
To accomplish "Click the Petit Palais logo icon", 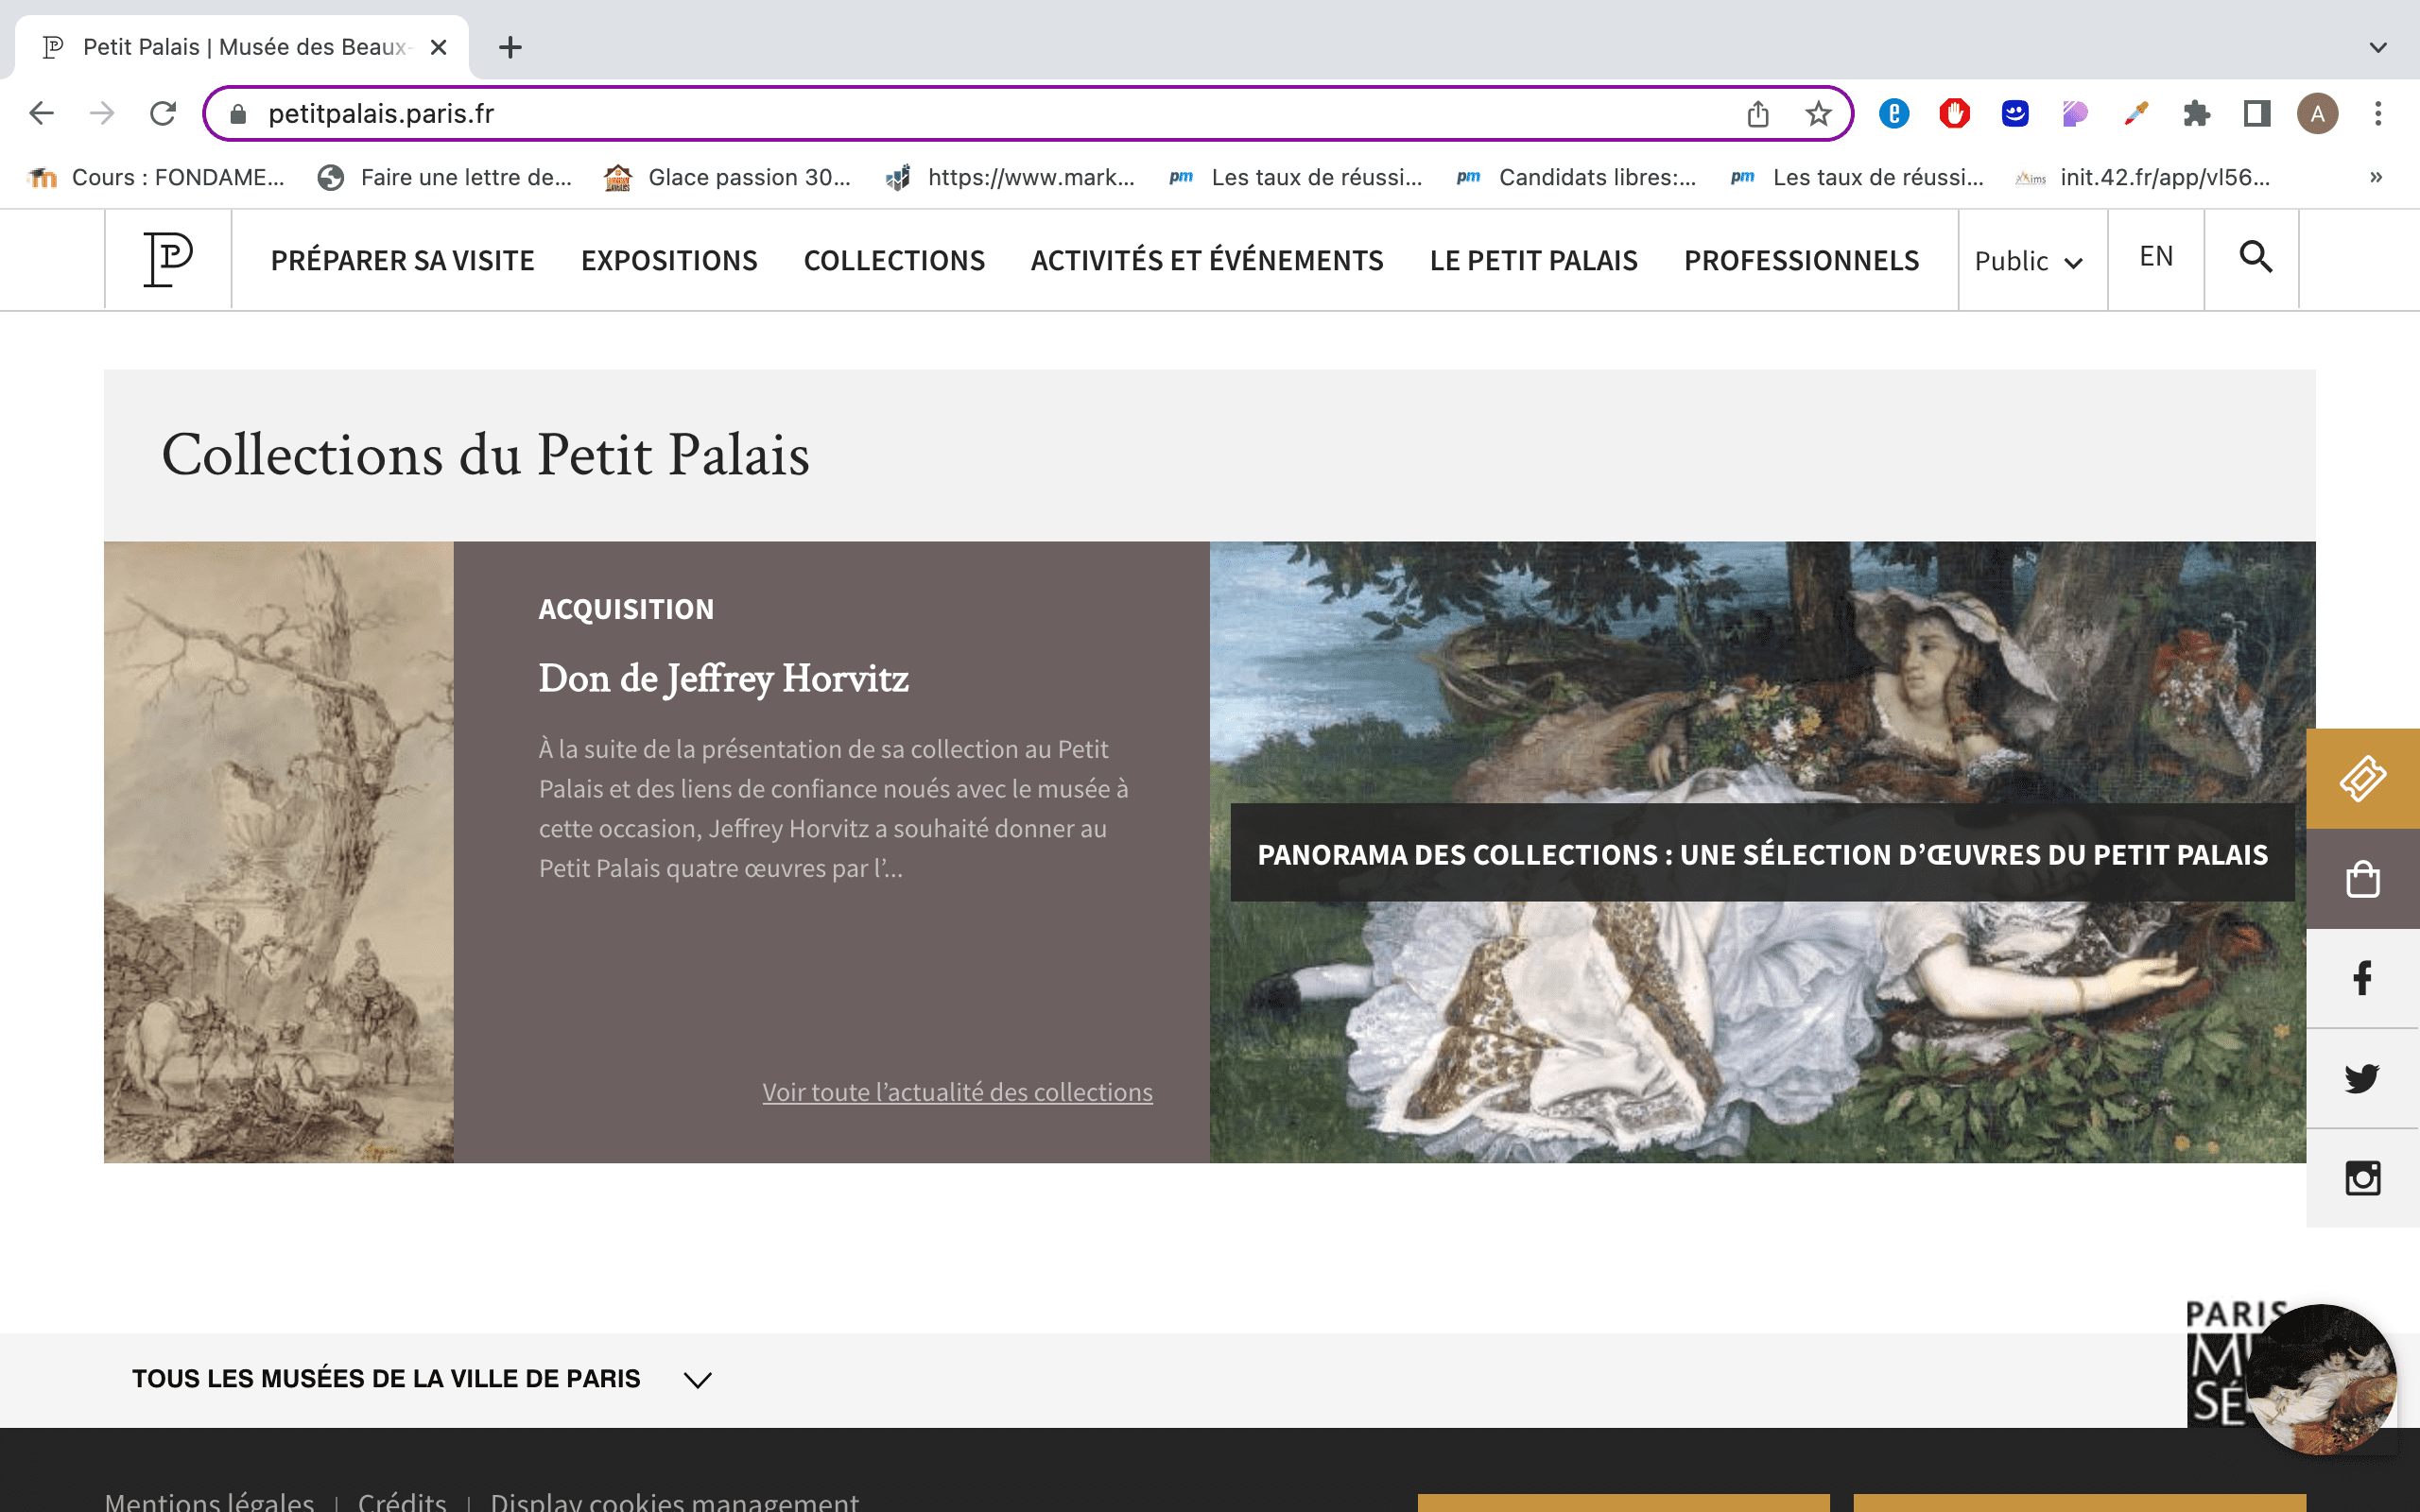I will click(x=168, y=260).
